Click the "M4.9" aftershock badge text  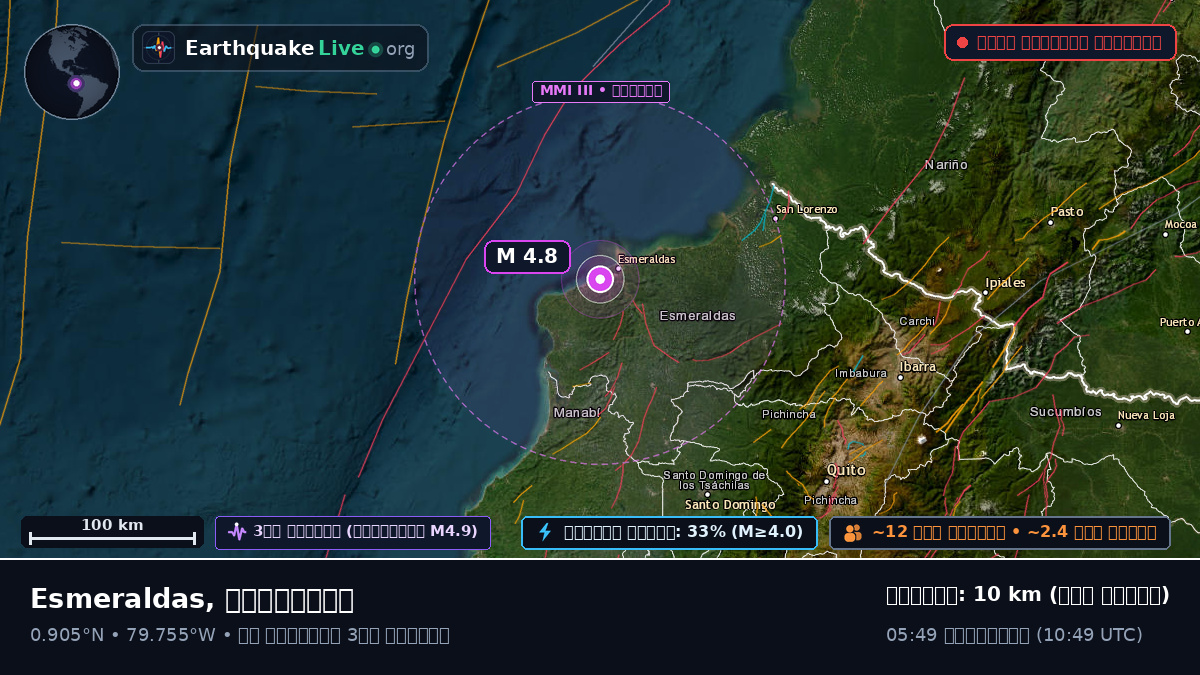pos(454,532)
